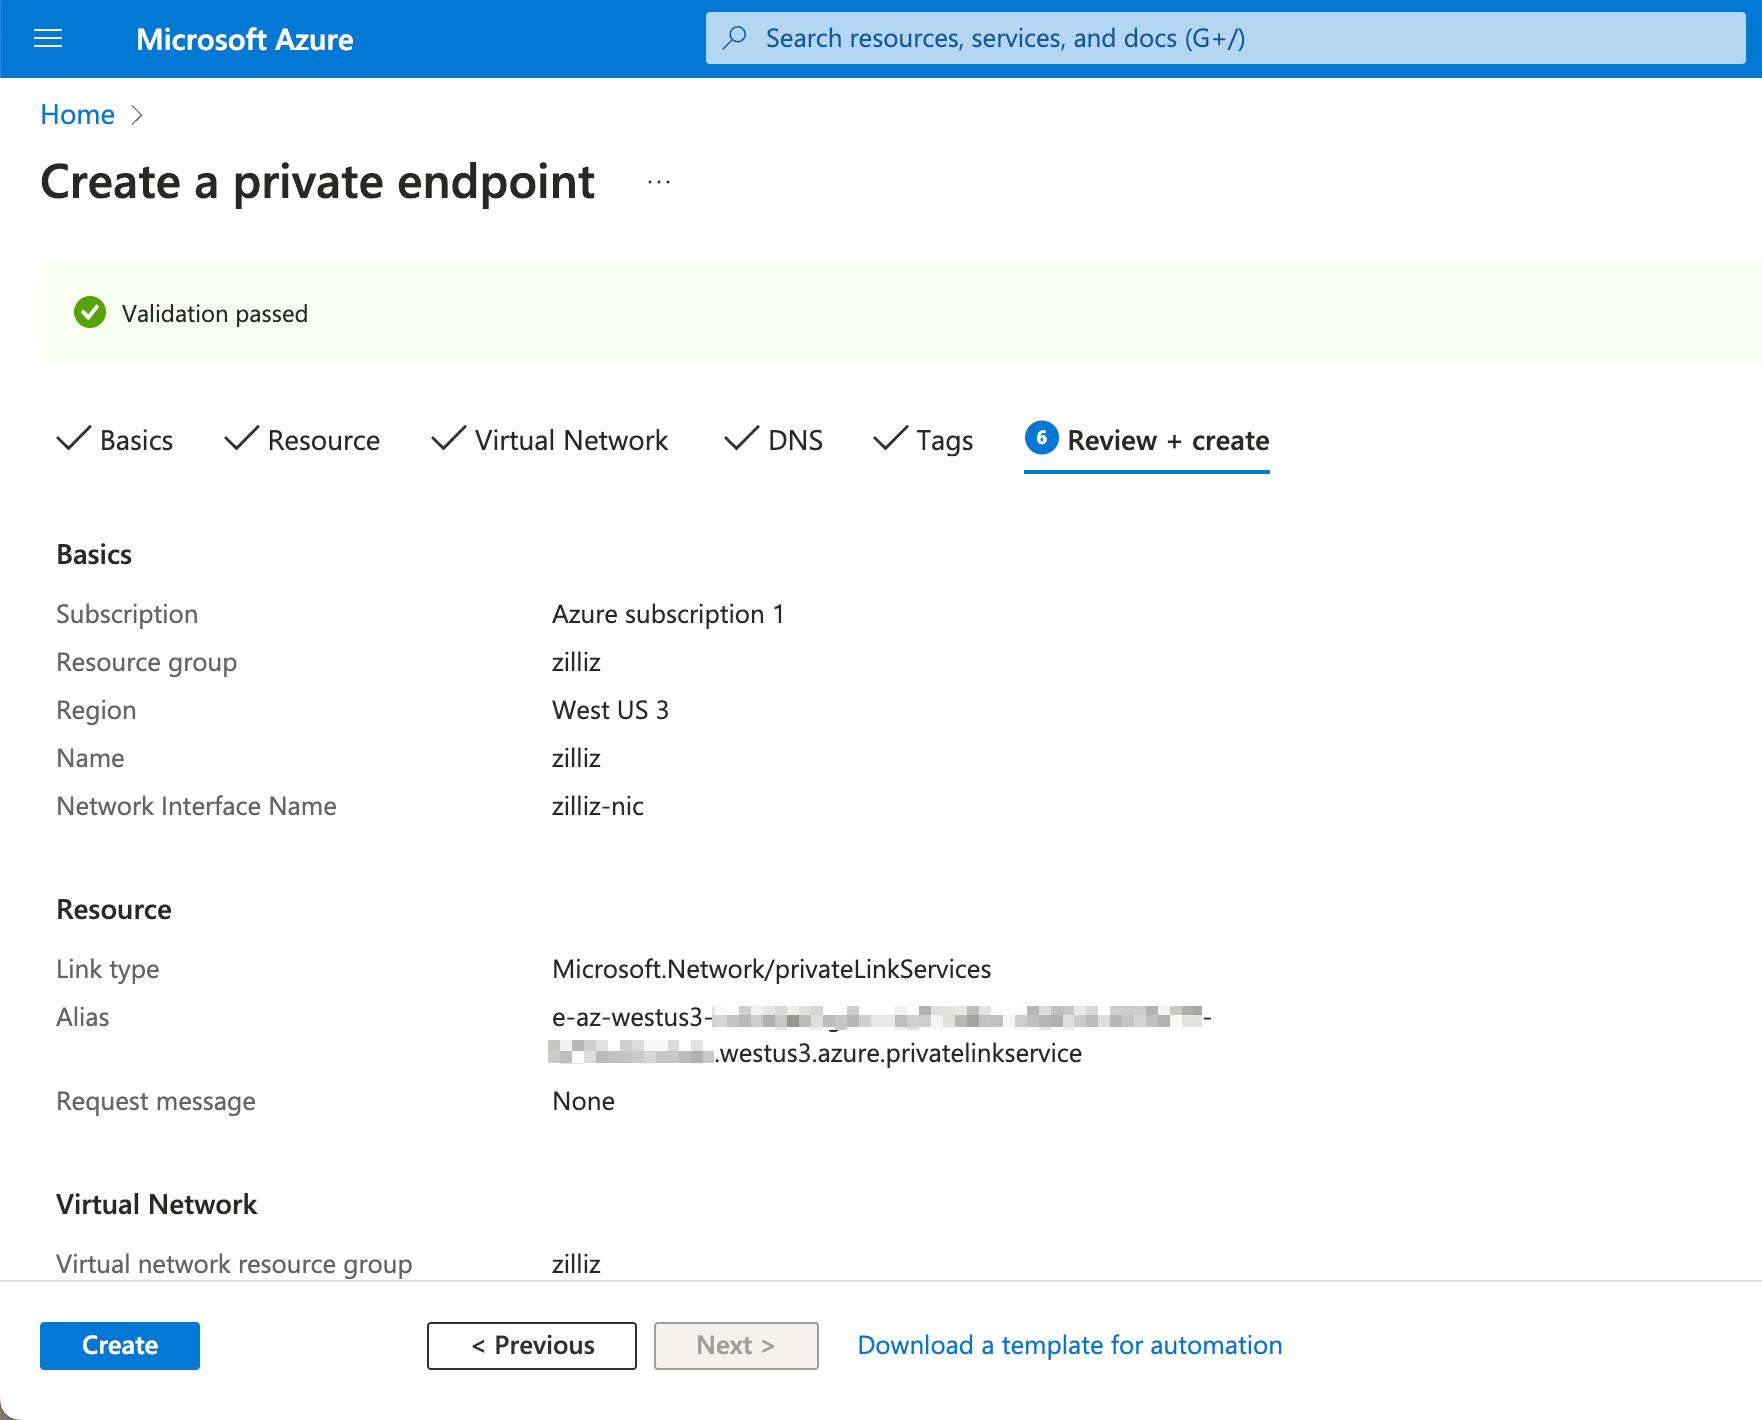Click the breadcrumb chevron after Home
The width and height of the screenshot is (1762, 1420).
point(137,115)
